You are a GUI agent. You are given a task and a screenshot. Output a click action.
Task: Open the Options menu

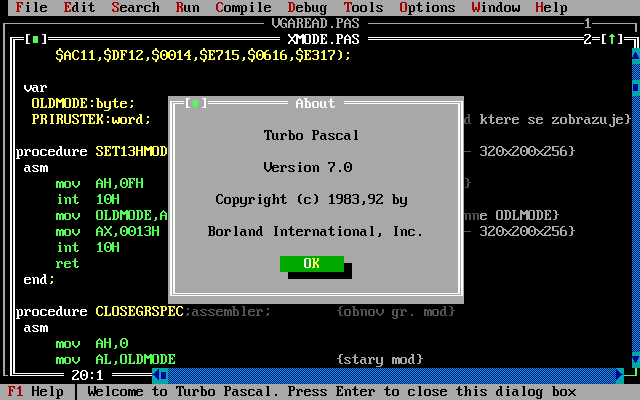[x=427, y=7]
